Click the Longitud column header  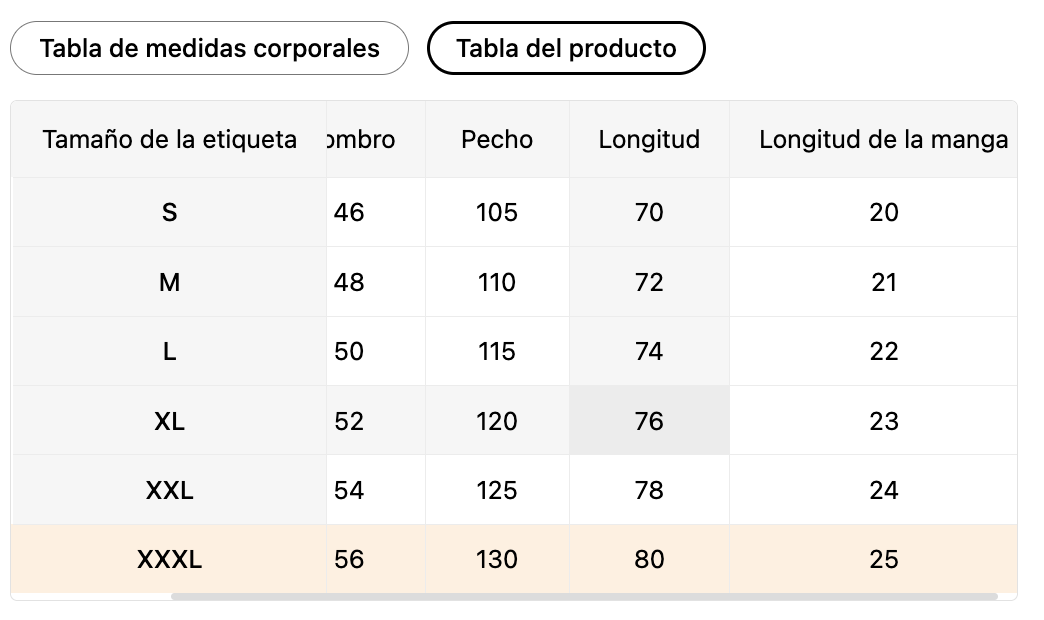click(649, 140)
